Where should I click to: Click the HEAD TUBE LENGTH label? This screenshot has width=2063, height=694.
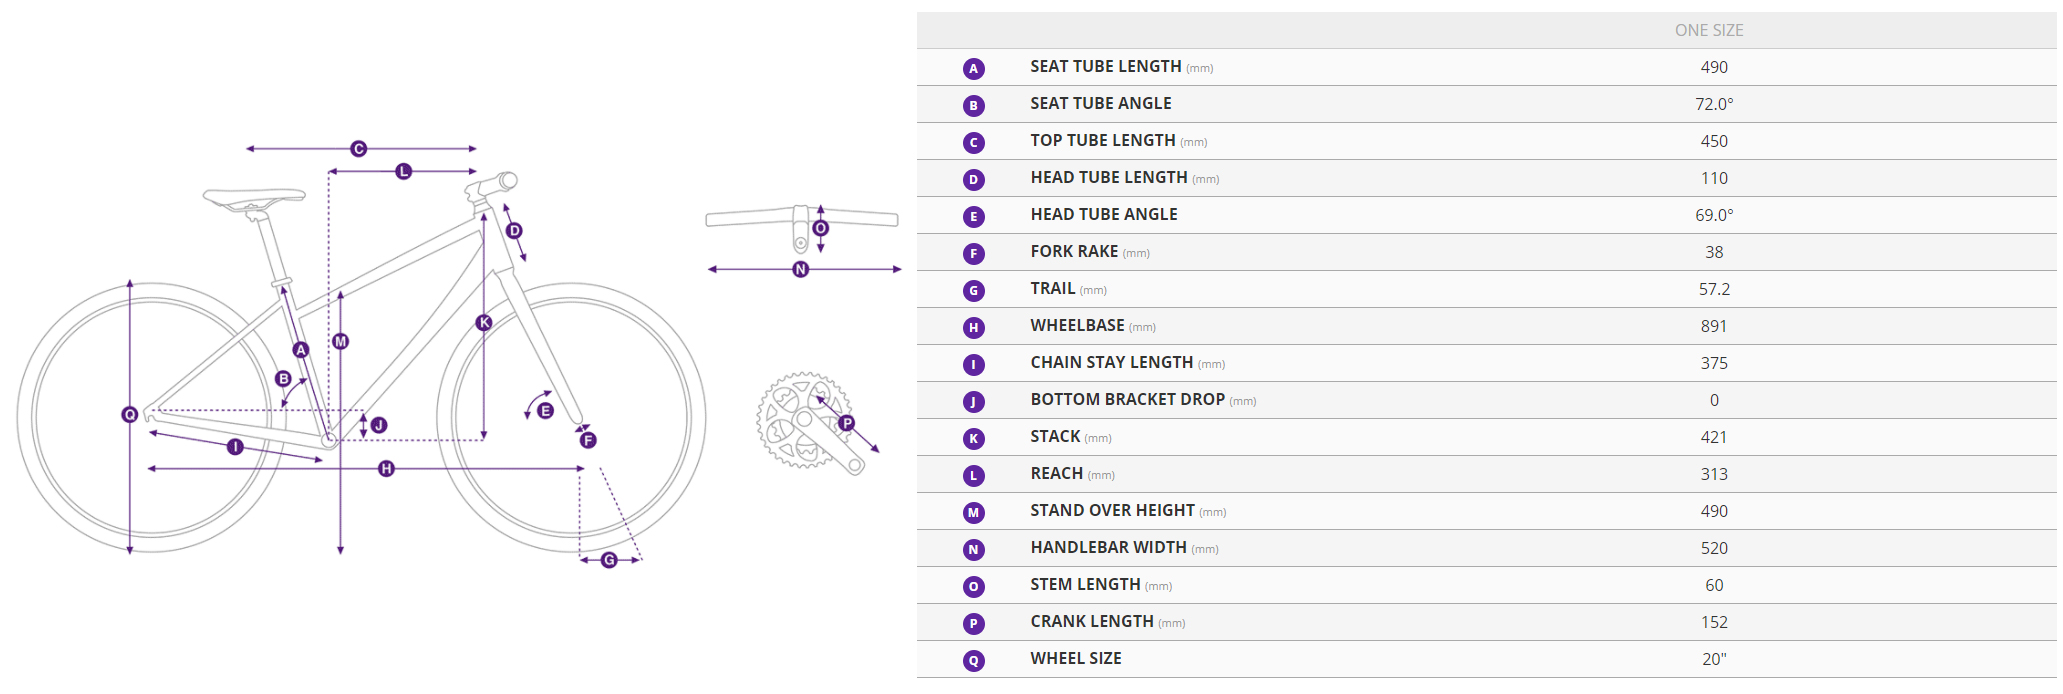pos(1109,178)
